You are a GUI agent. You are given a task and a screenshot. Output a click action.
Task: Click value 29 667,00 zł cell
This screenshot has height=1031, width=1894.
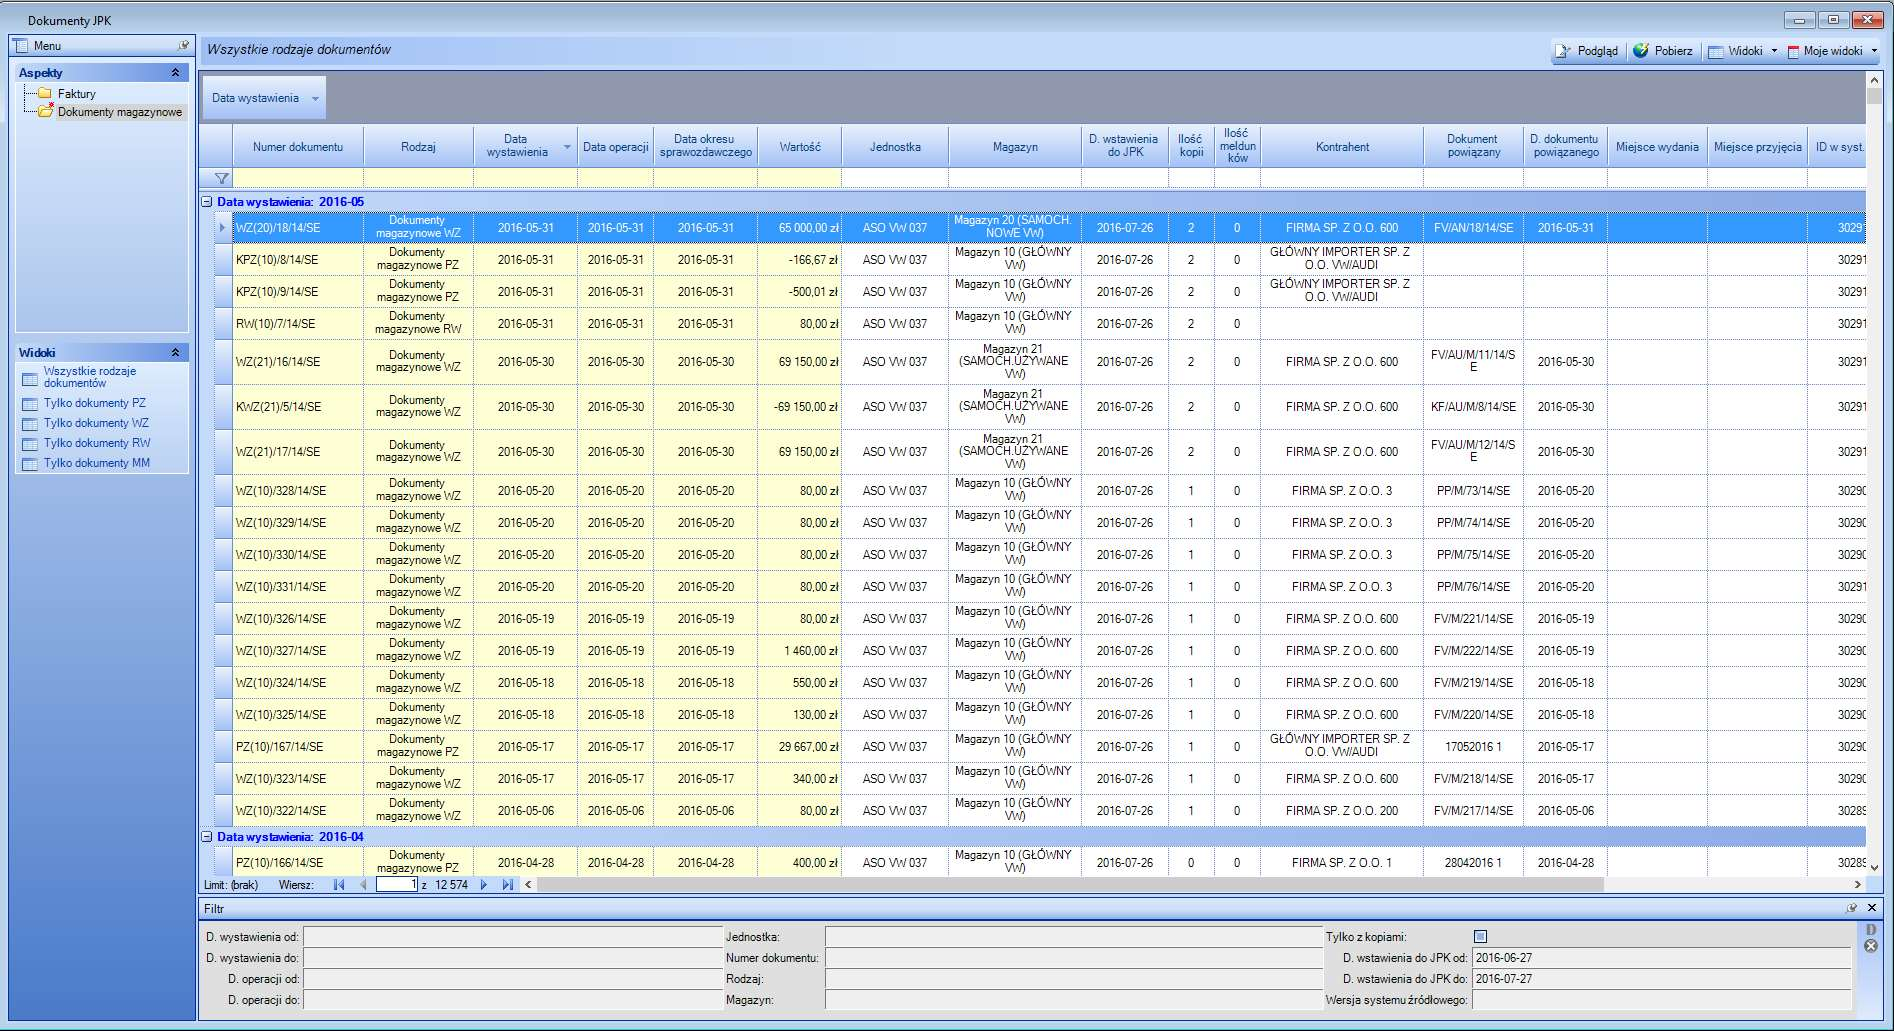(800, 747)
